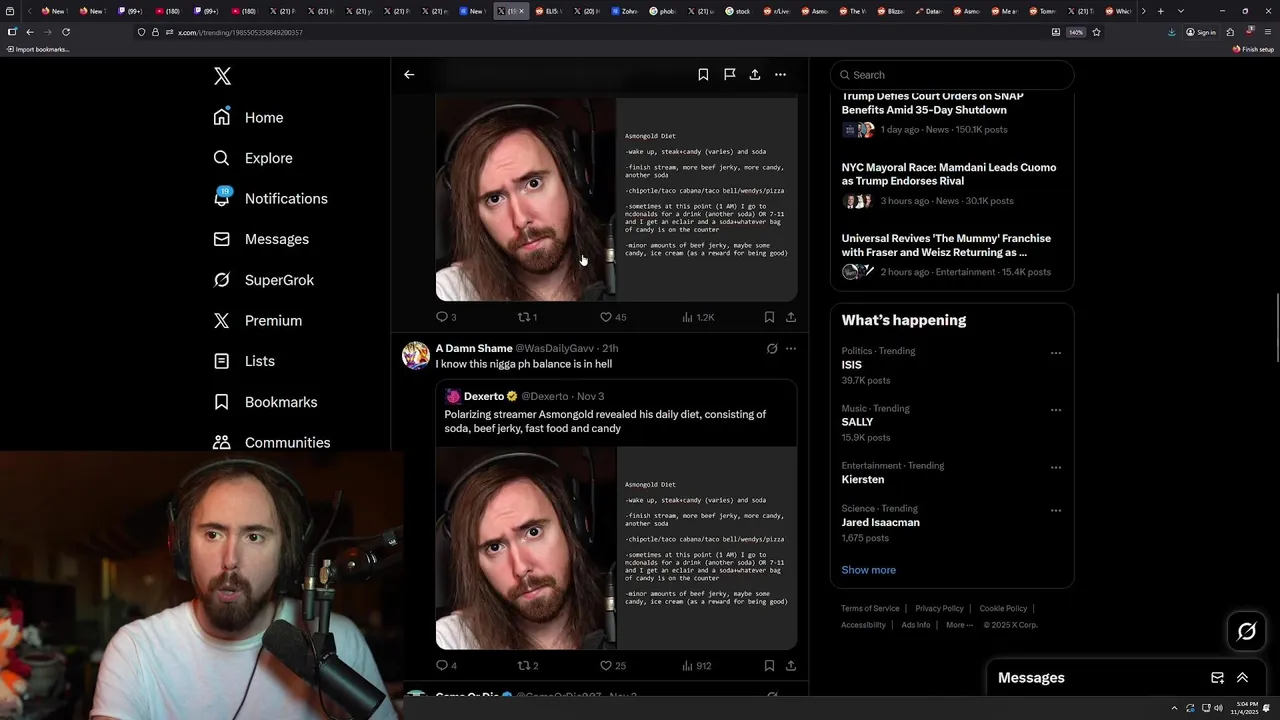Bookmark the post with 25 likes
Viewport: 1280px width, 720px height.
(x=769, y=665)
